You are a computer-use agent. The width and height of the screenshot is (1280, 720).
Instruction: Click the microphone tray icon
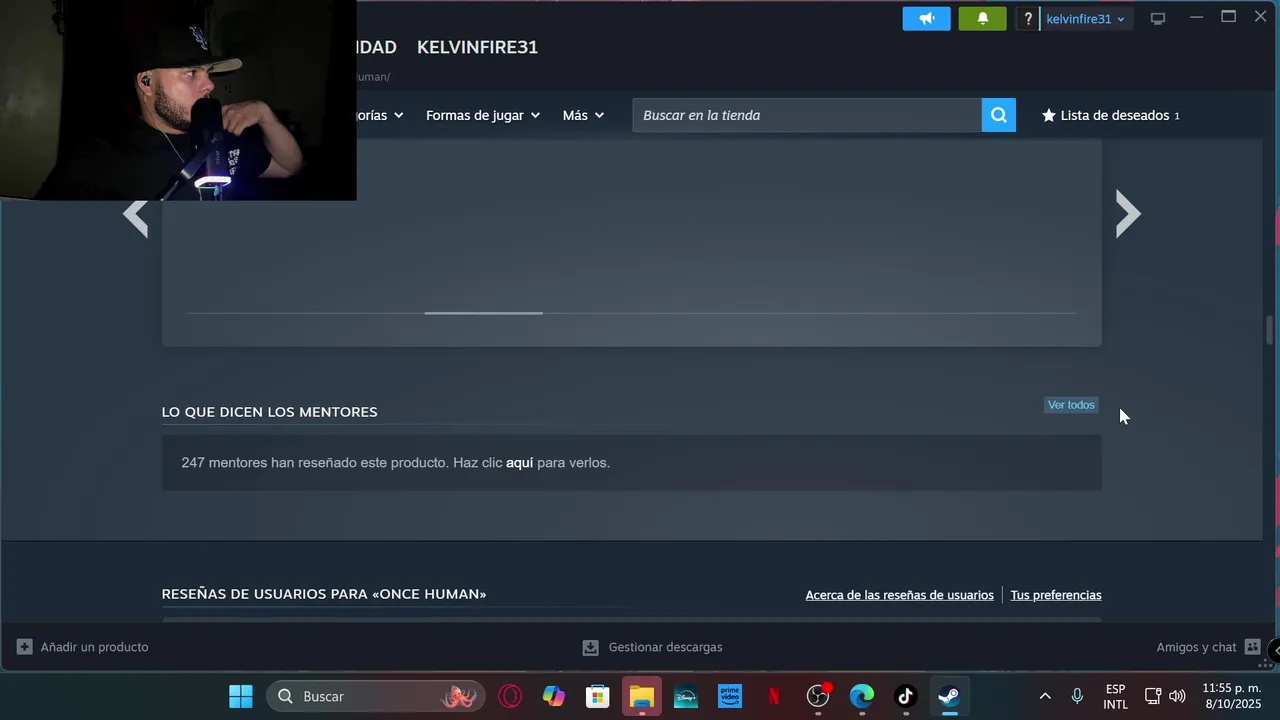pos(1077,696)
